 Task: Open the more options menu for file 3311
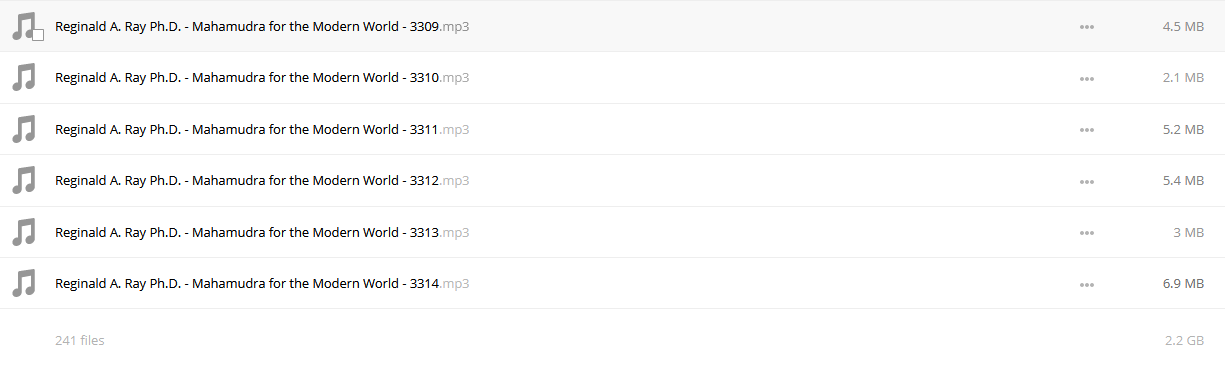click(x=1087, y=130)
